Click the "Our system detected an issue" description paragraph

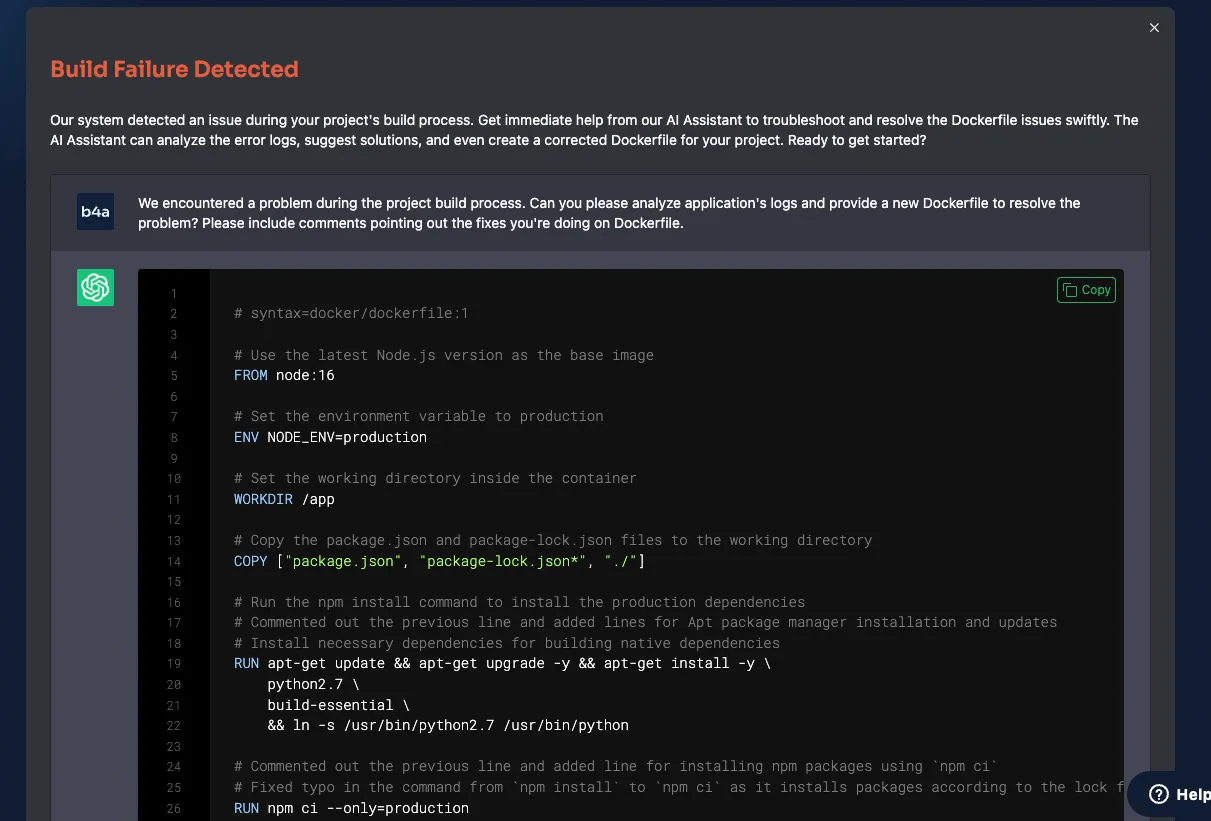[594, 130]
